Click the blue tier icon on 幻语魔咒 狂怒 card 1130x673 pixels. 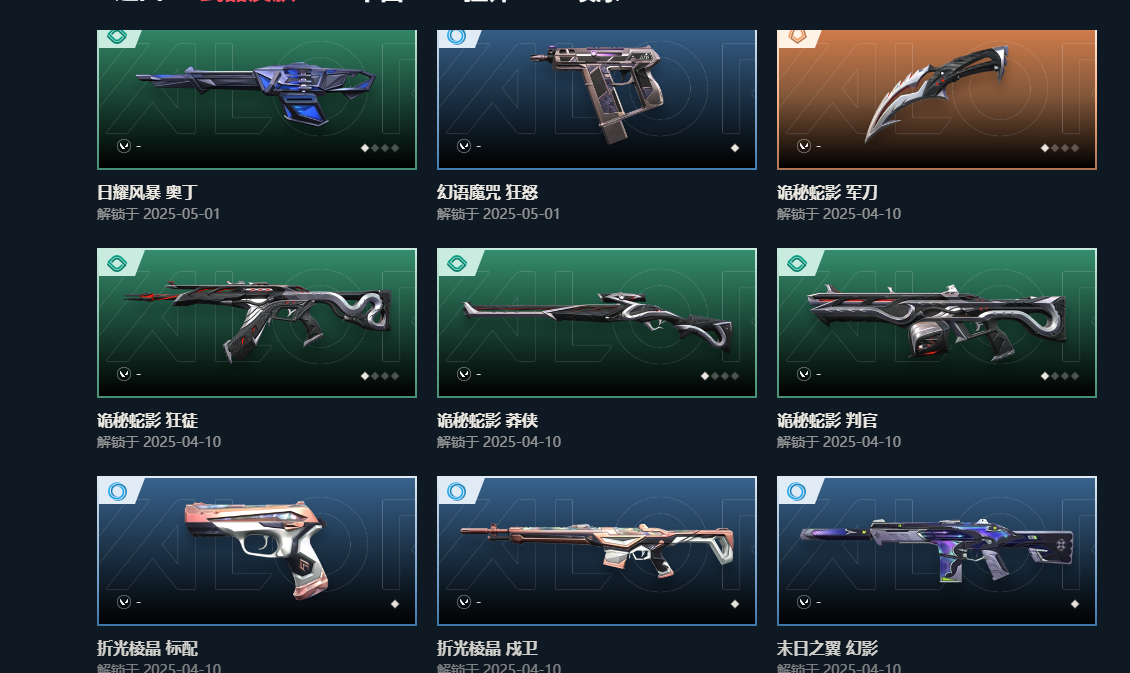click(456, 37)
